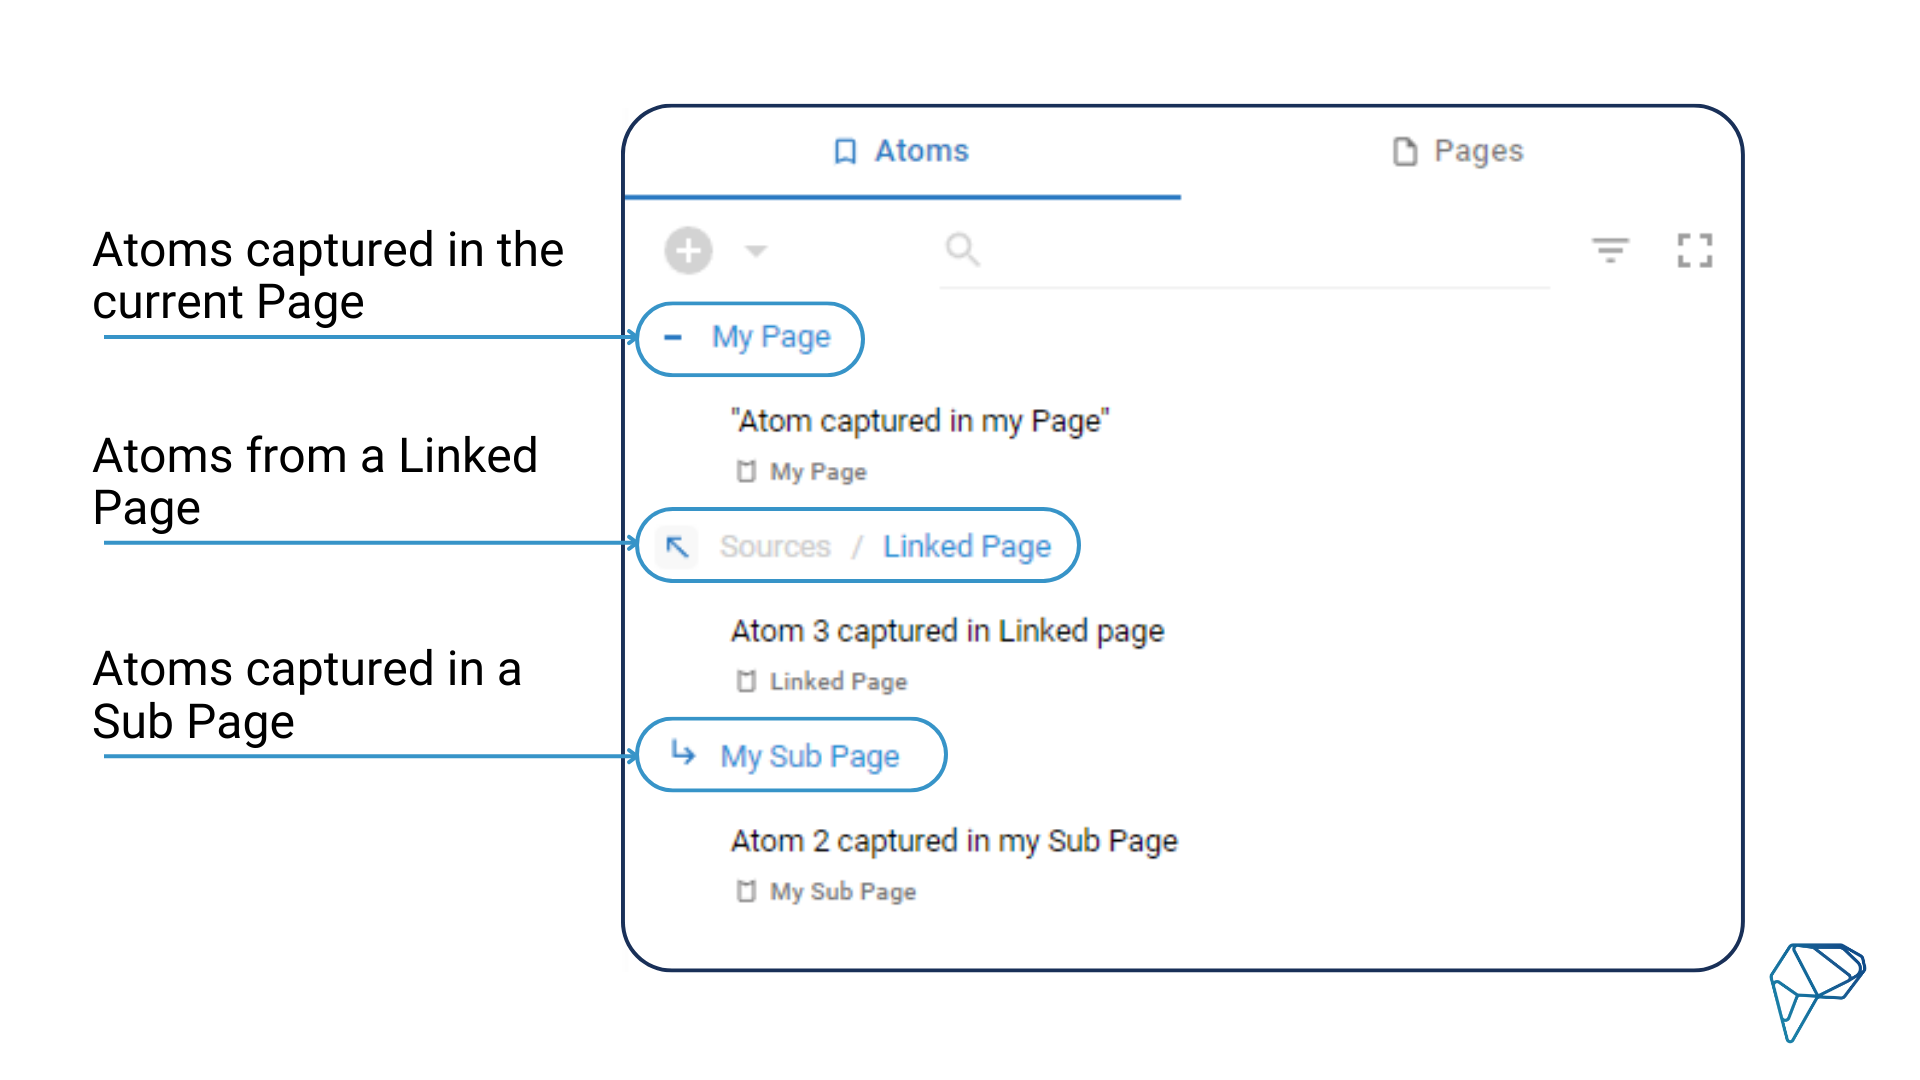This screenshot has width=1920, height=1080.
Task: Open the dropdown arrow beside the plus button
Action: (x=755, y=251)
